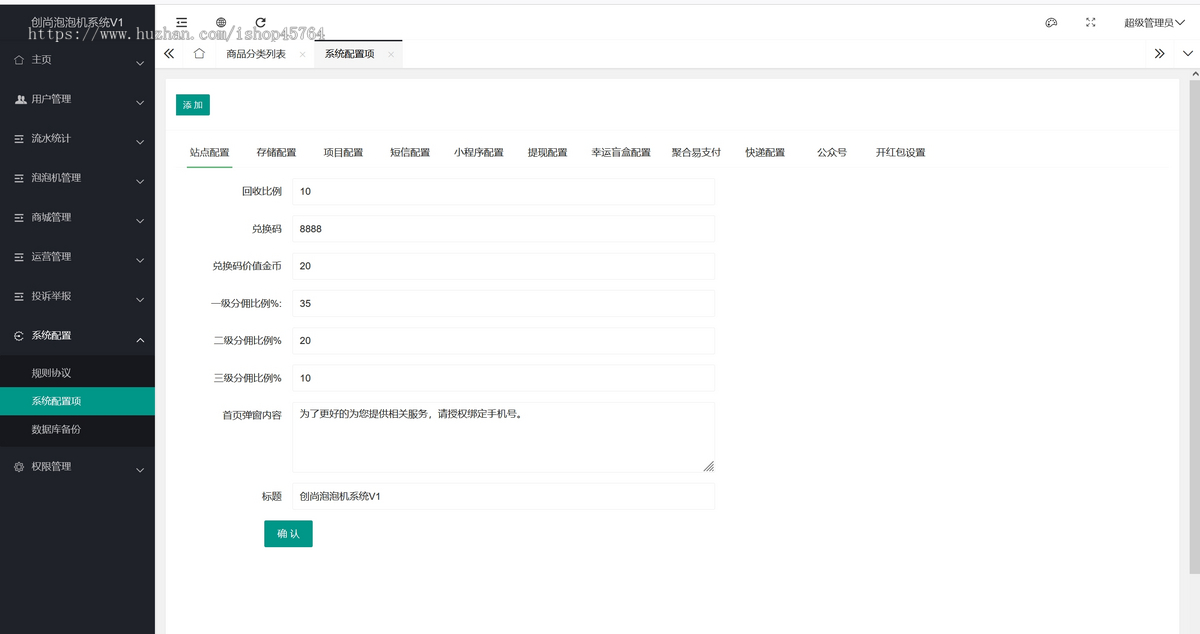1200x634 pixels.
Task: Switch to the 开红包设置 tab
Action: pyautogui.click(x=901, y=152)
